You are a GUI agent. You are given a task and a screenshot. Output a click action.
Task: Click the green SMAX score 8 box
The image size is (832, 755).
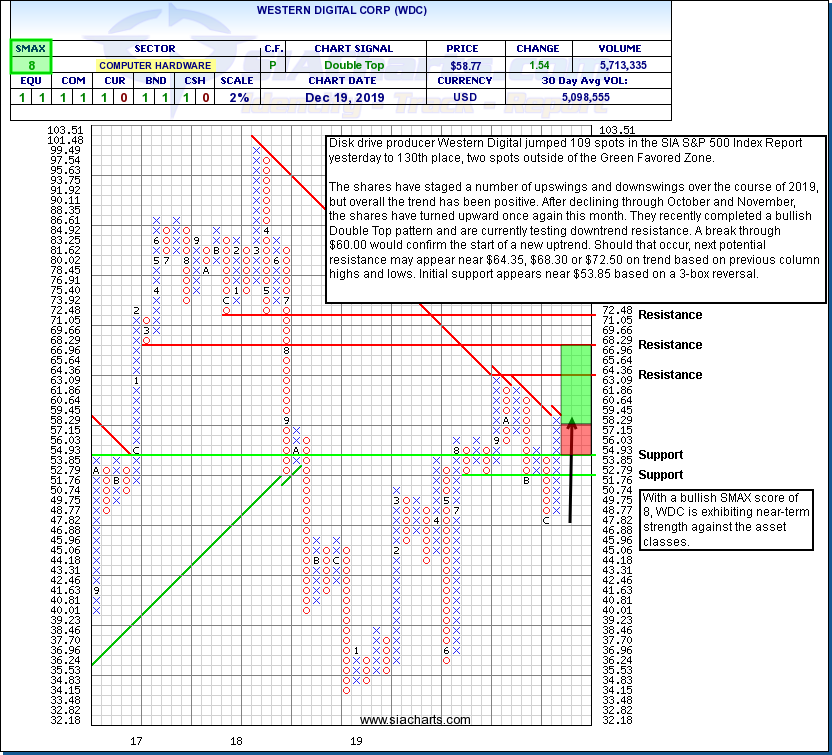click(29, 64)
